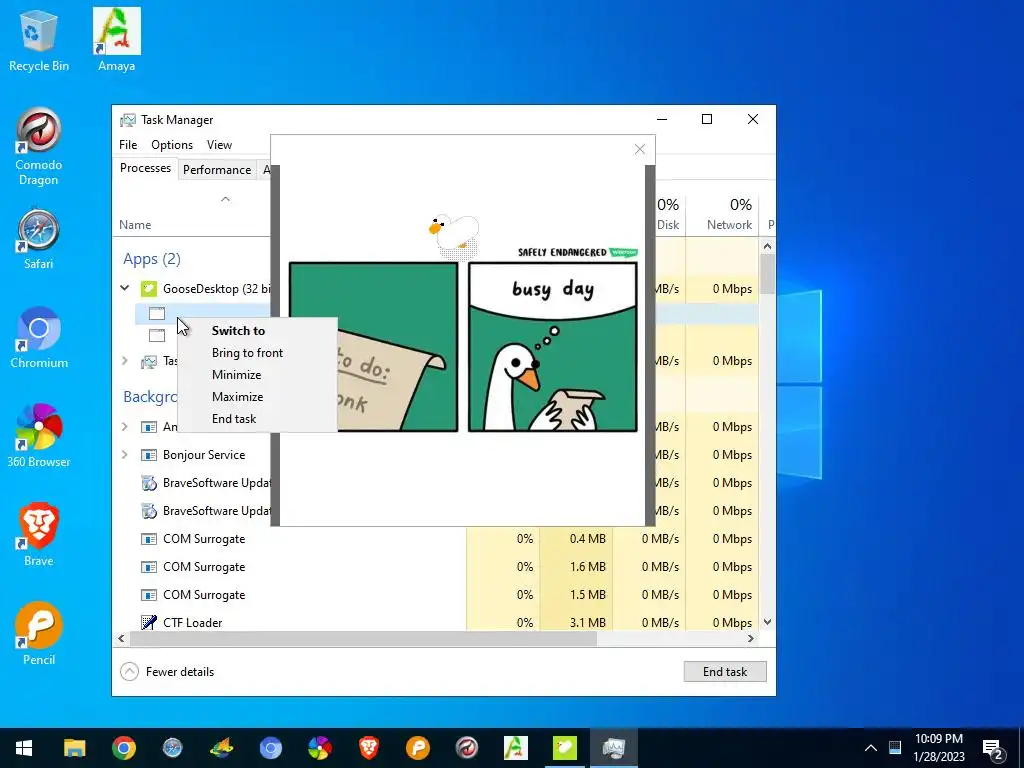The image size is (1024, 768).
Task: Open the Safari desktop shortcut
Action: tap(39, 239)
